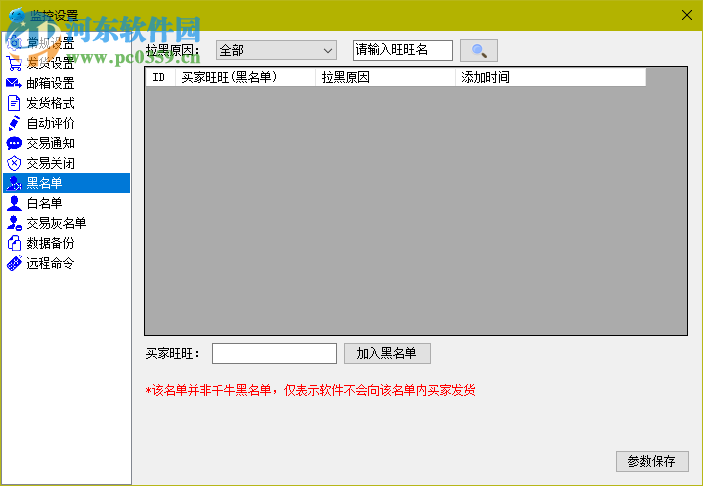Click the 拉黑原因 column header

[386, 77]
